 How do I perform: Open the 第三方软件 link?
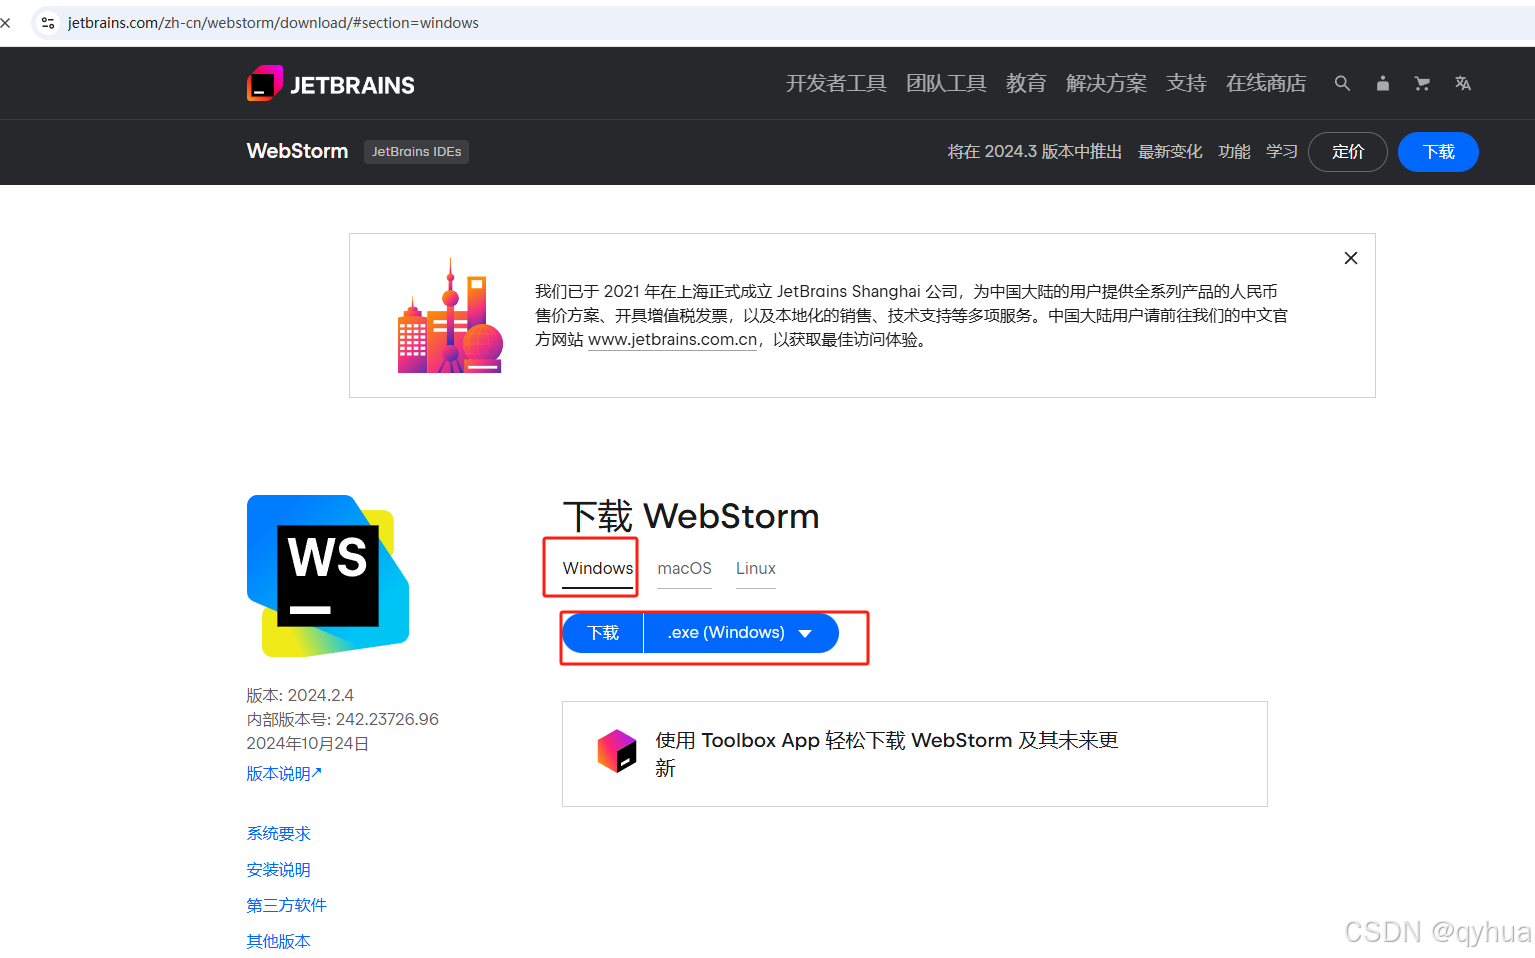click(x=286, y=906)
